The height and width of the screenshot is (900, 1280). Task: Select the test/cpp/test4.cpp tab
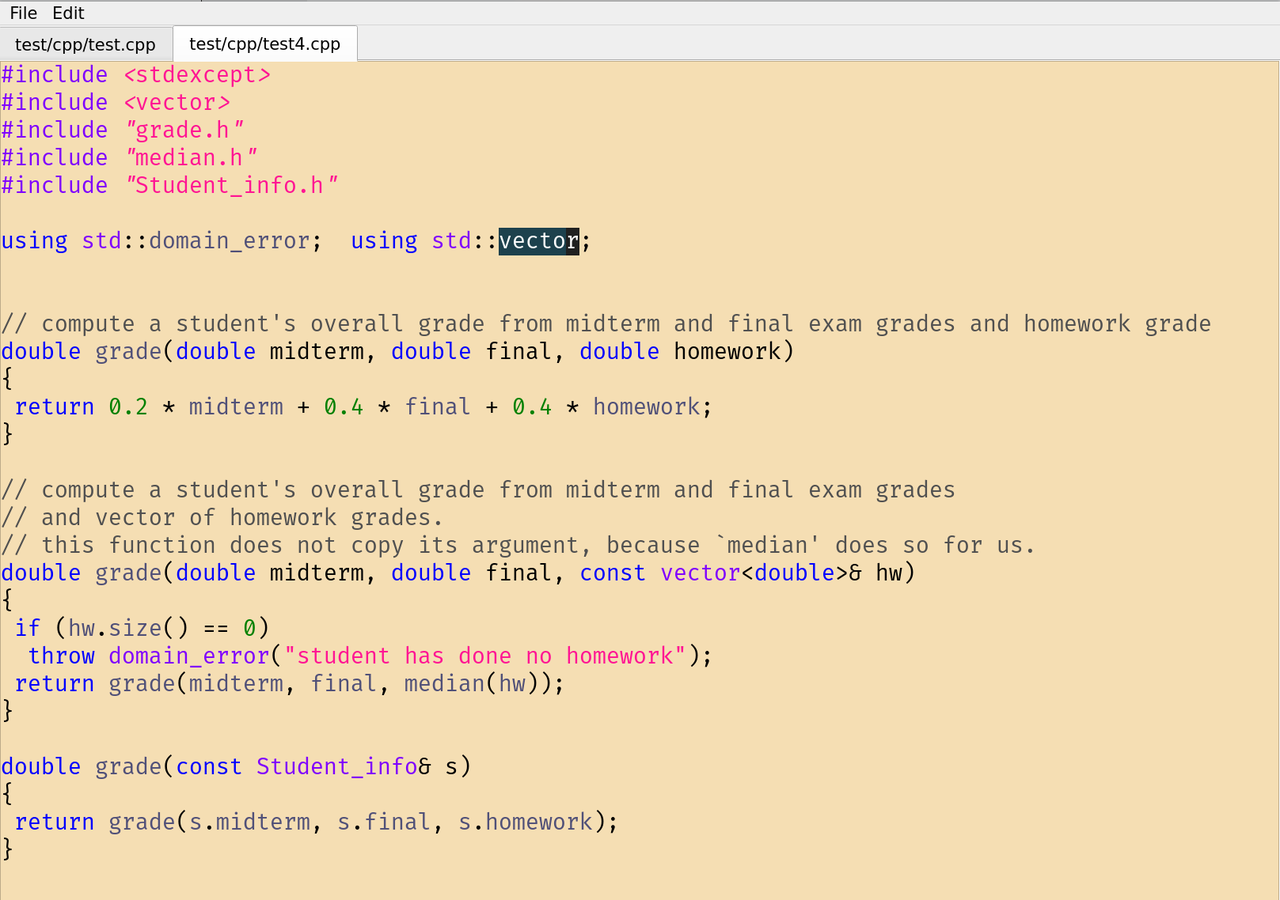[265, 44]
